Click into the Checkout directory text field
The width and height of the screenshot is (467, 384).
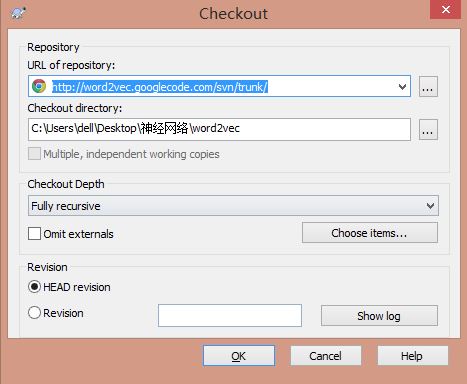click(219, 129)
